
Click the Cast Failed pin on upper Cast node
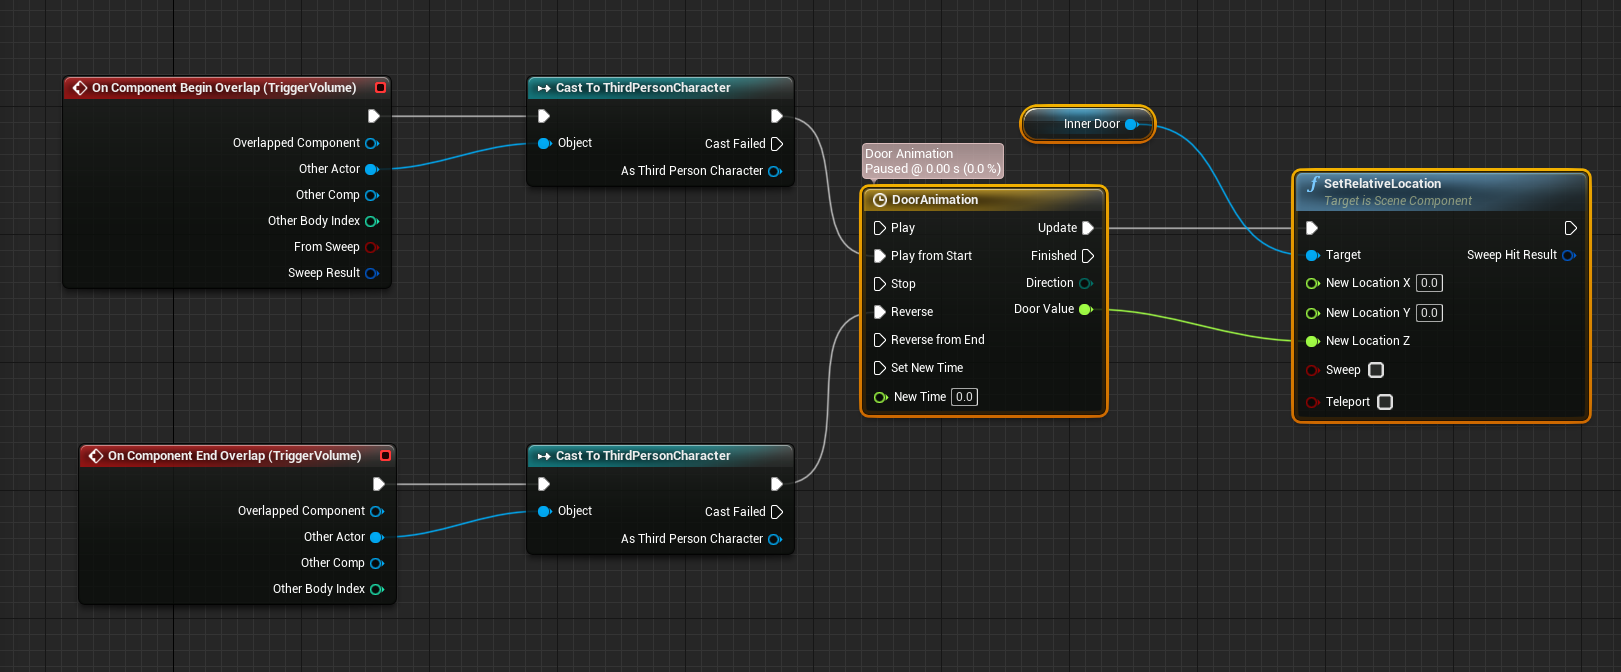pos(777,144)
